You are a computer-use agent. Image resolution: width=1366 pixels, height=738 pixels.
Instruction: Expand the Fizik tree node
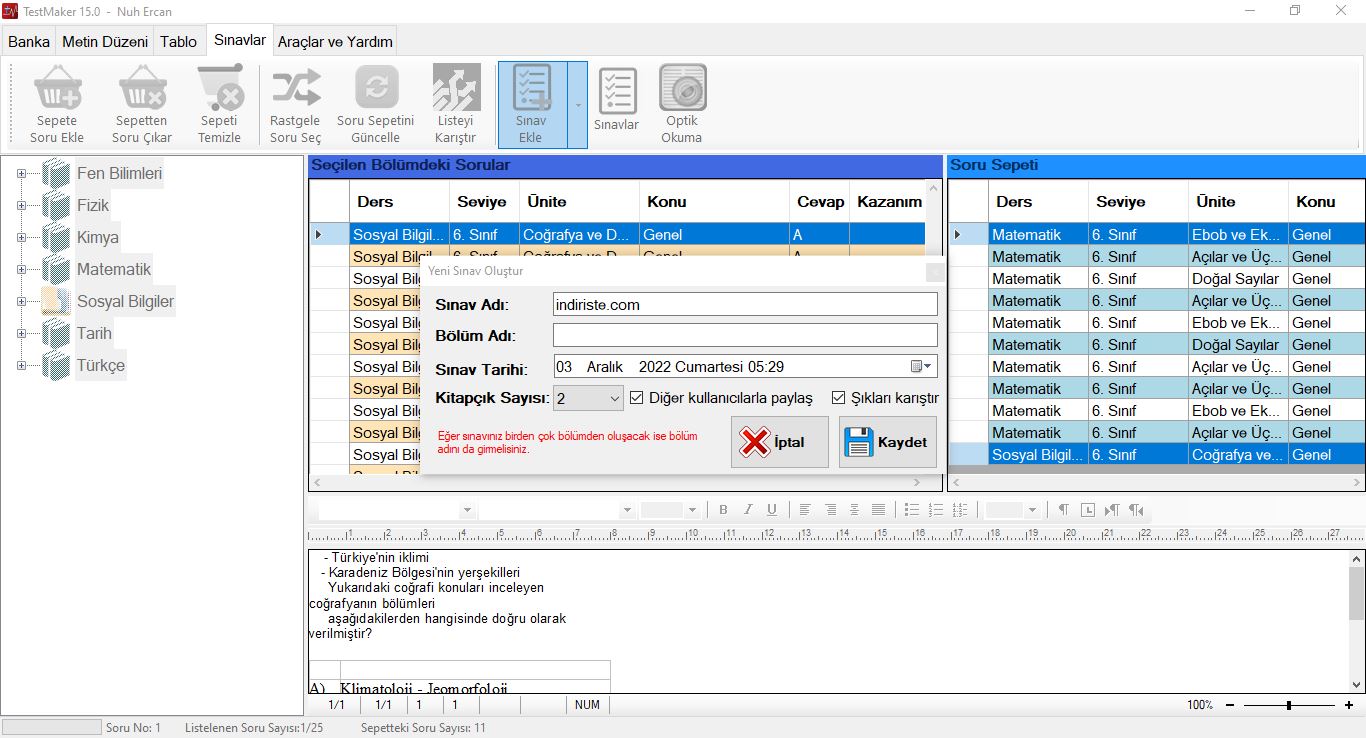pyautogui.click(x=21, y=205)
